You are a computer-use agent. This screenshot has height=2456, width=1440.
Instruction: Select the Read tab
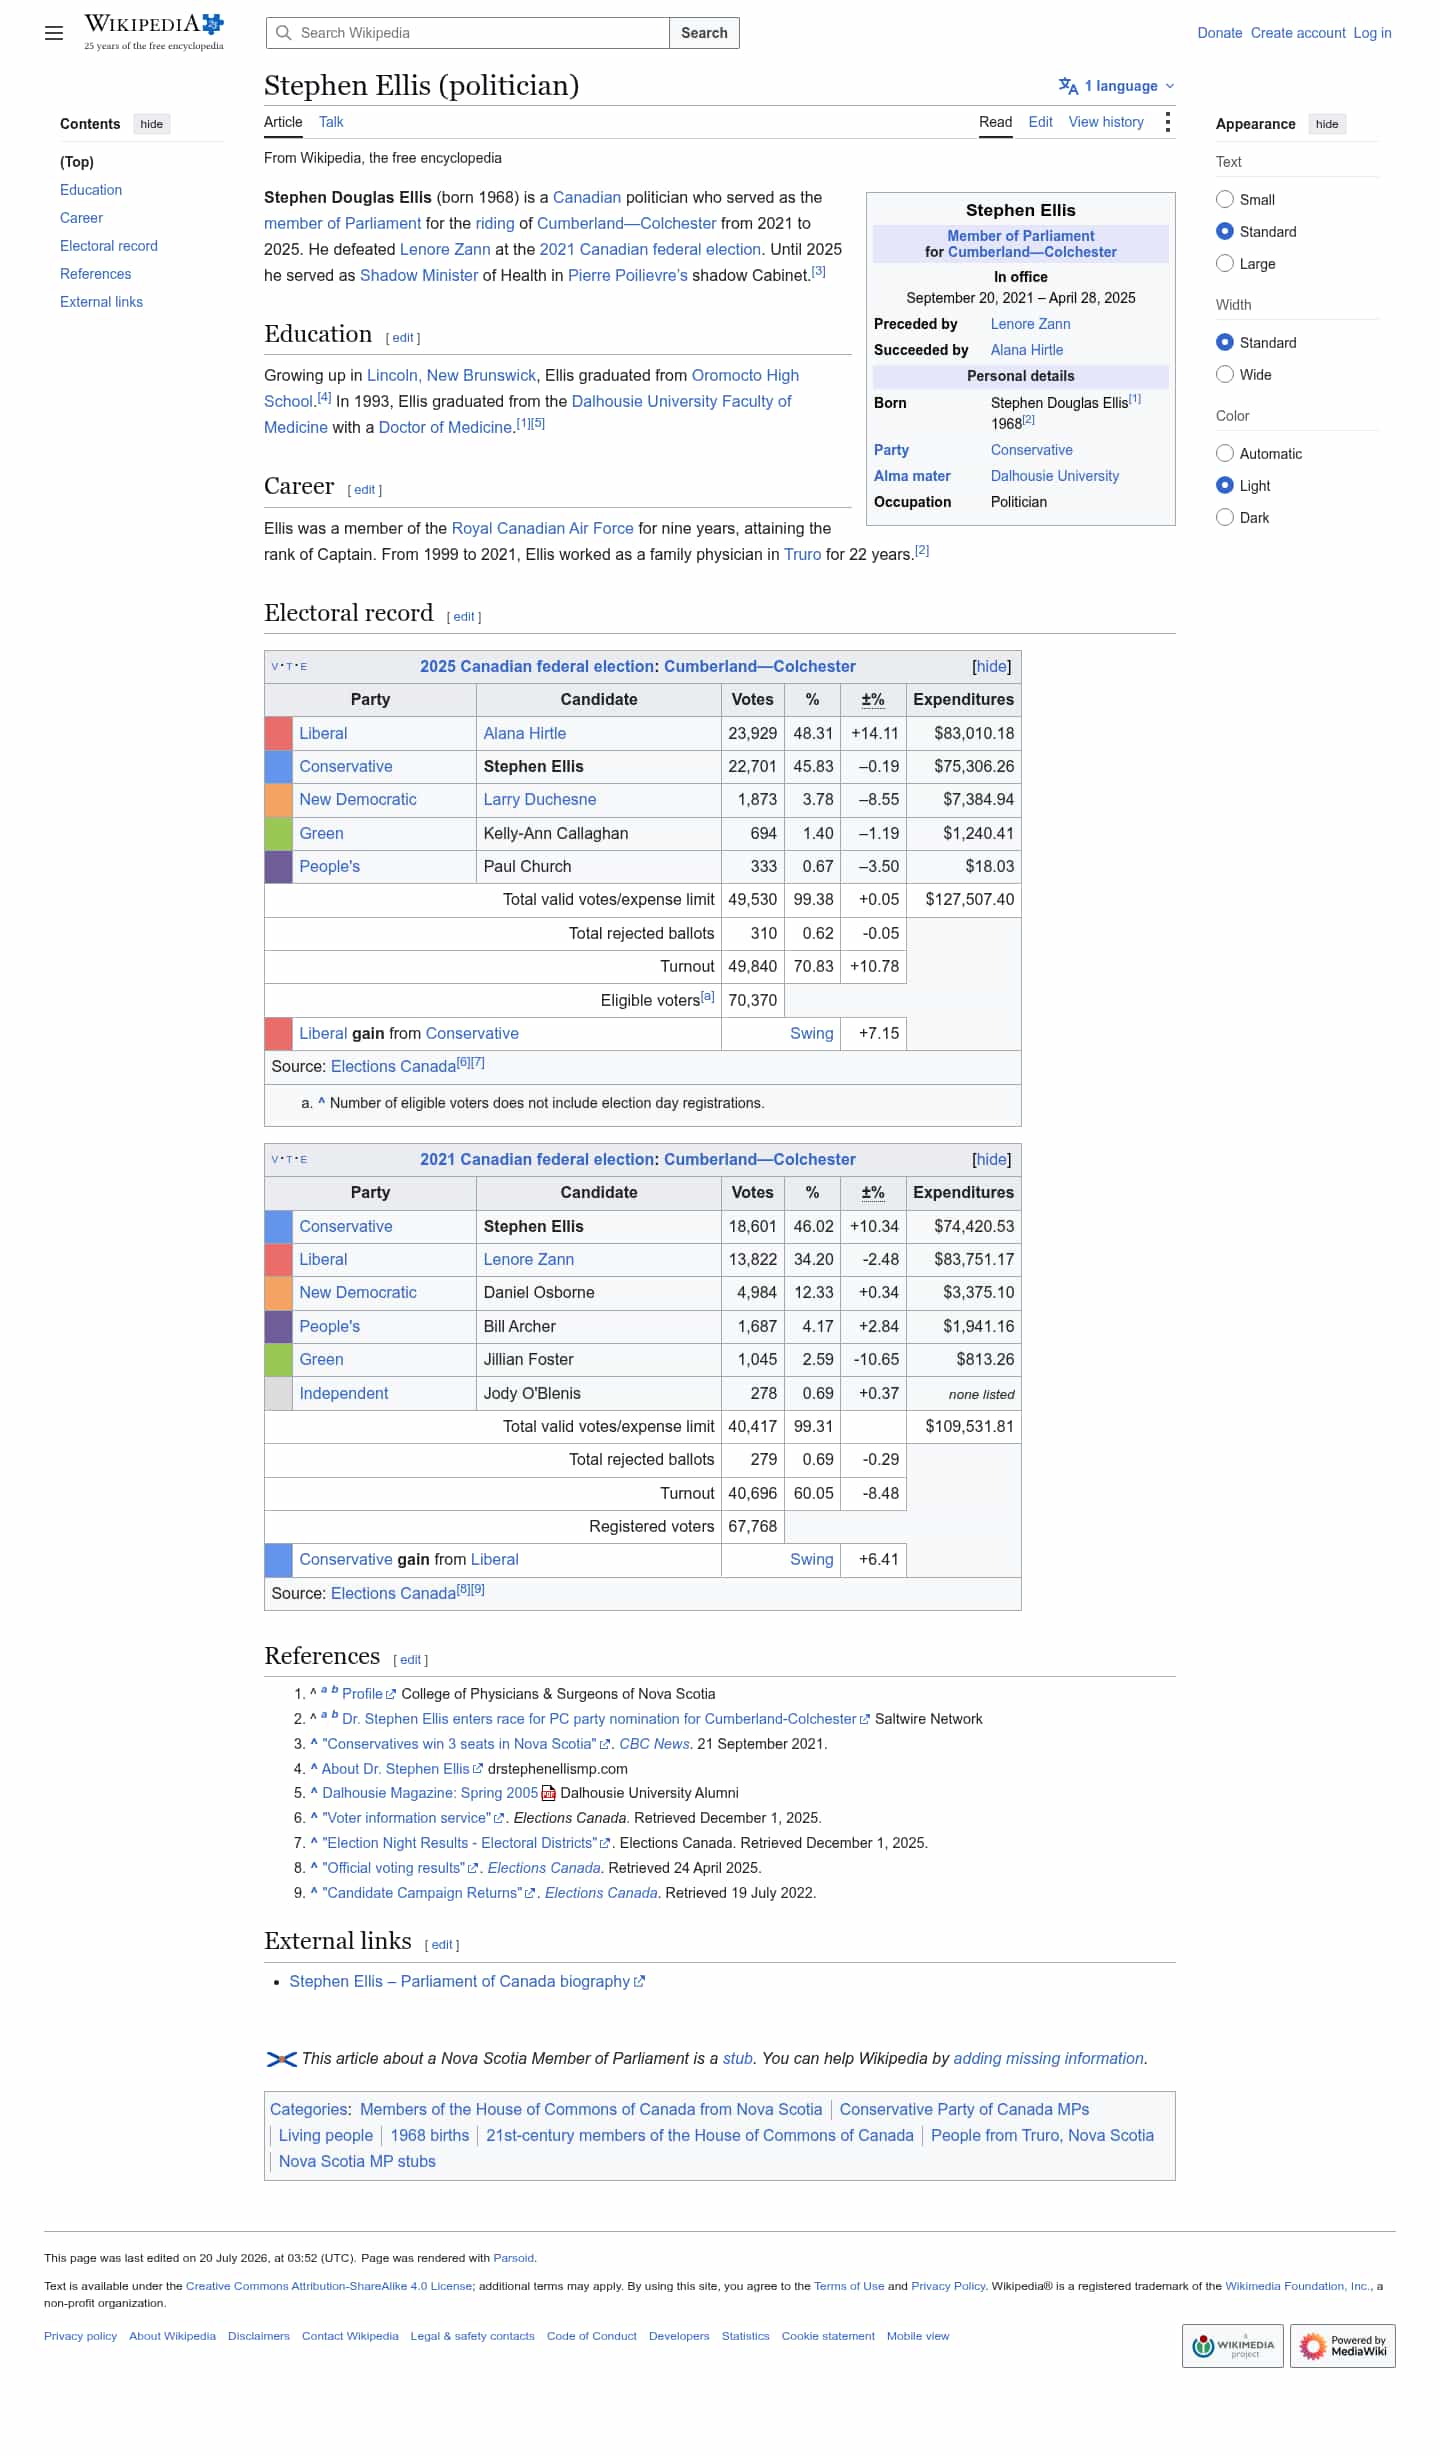click(x=995, y=122)
